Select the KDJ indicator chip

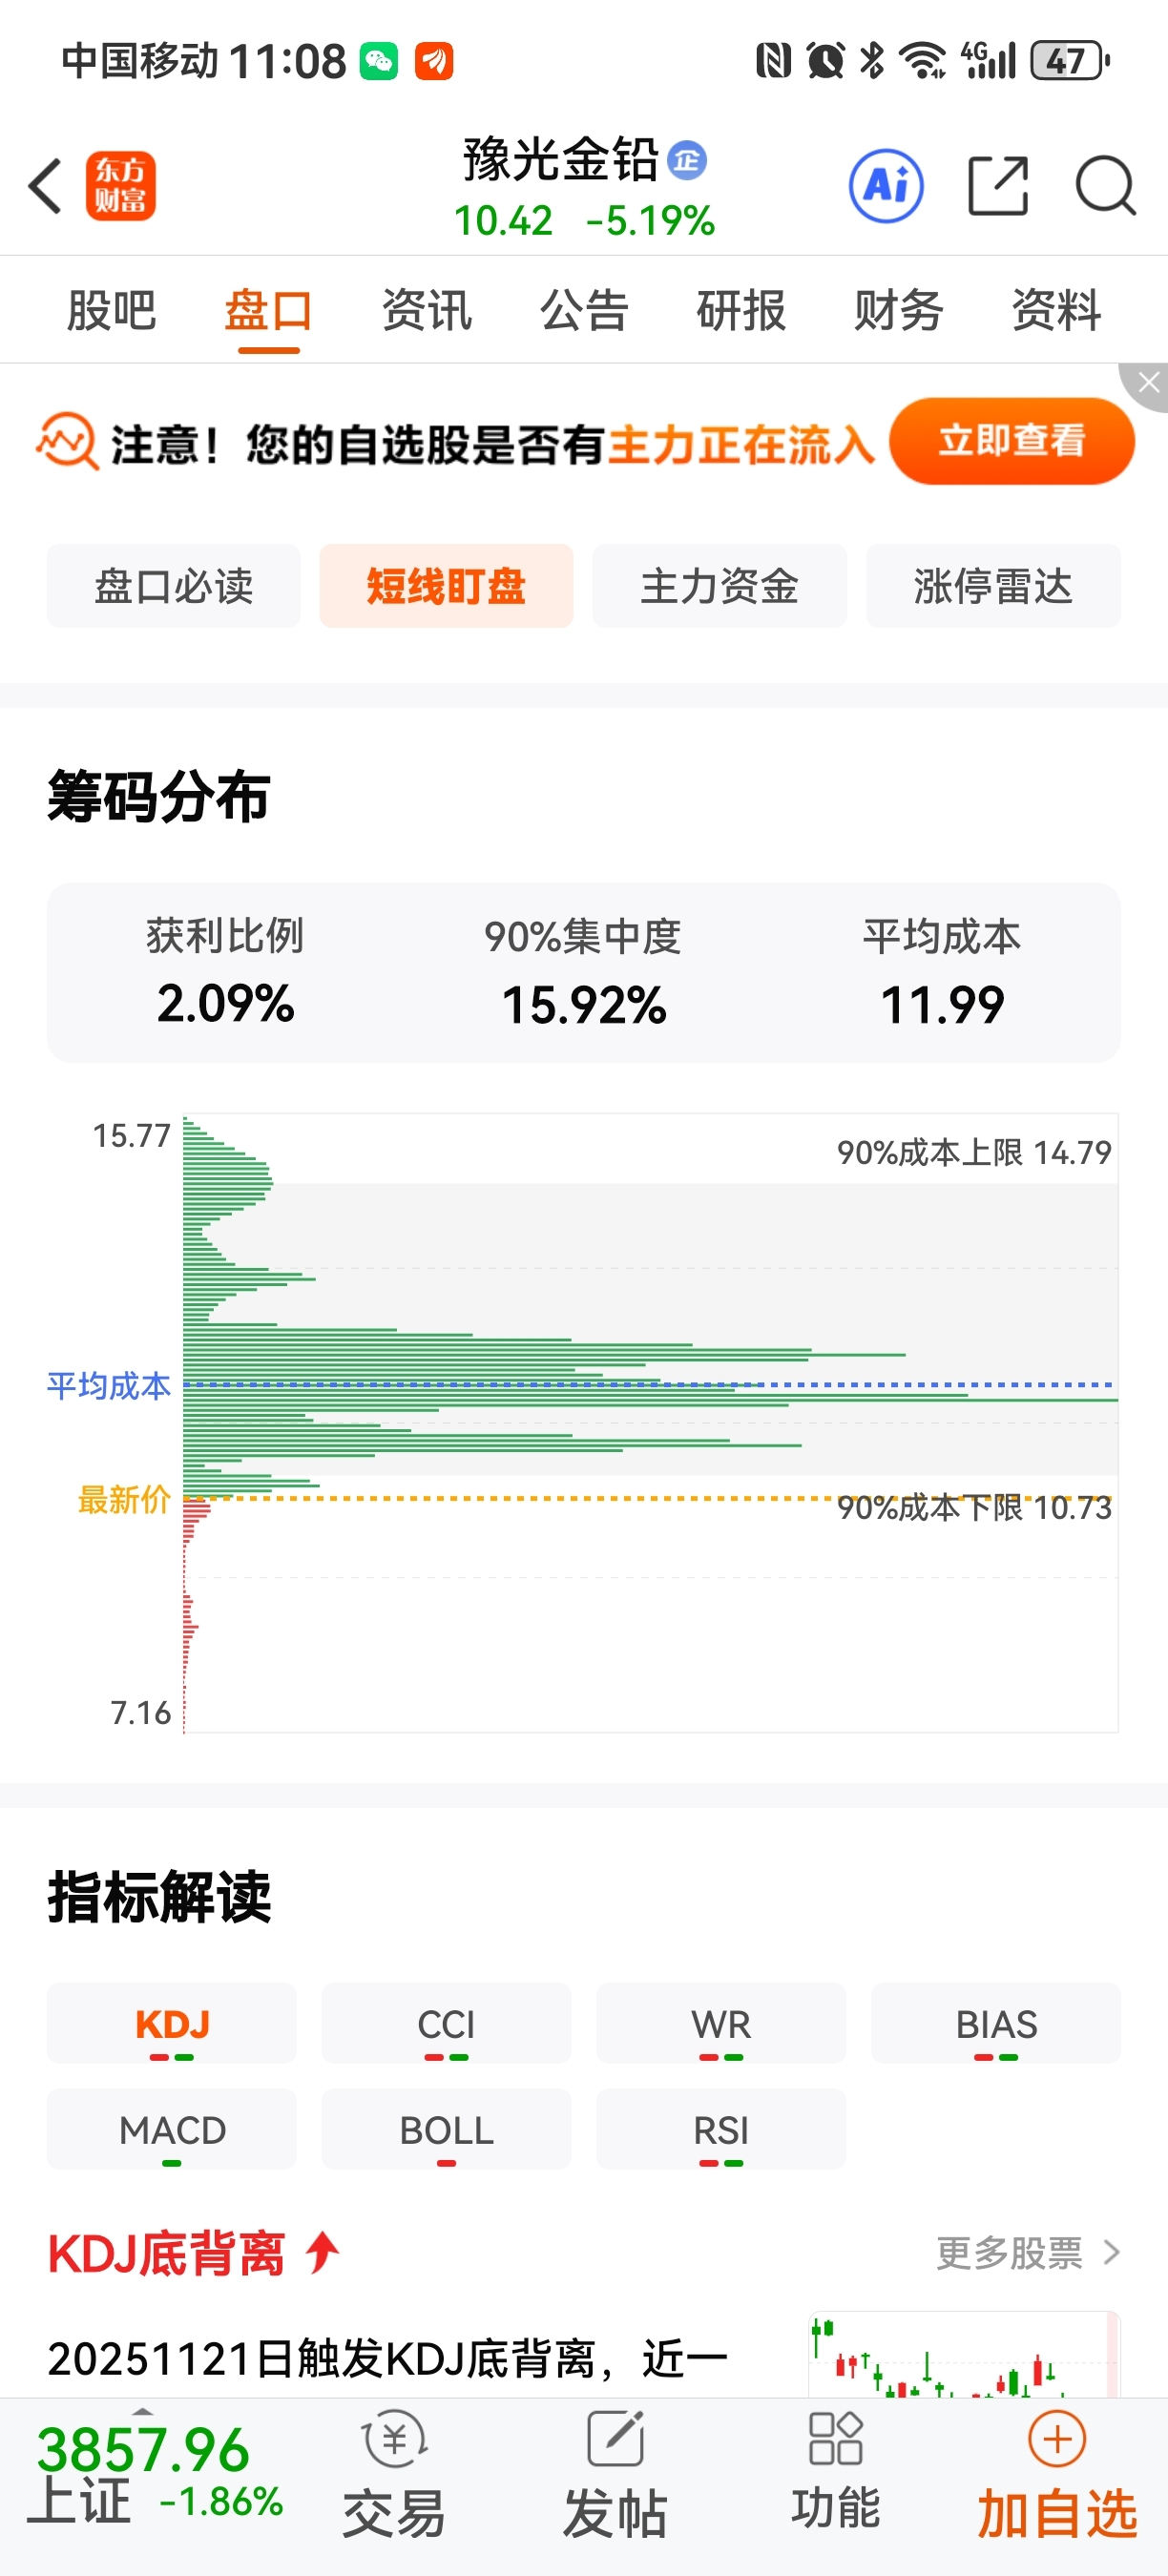coord(172,2023)
